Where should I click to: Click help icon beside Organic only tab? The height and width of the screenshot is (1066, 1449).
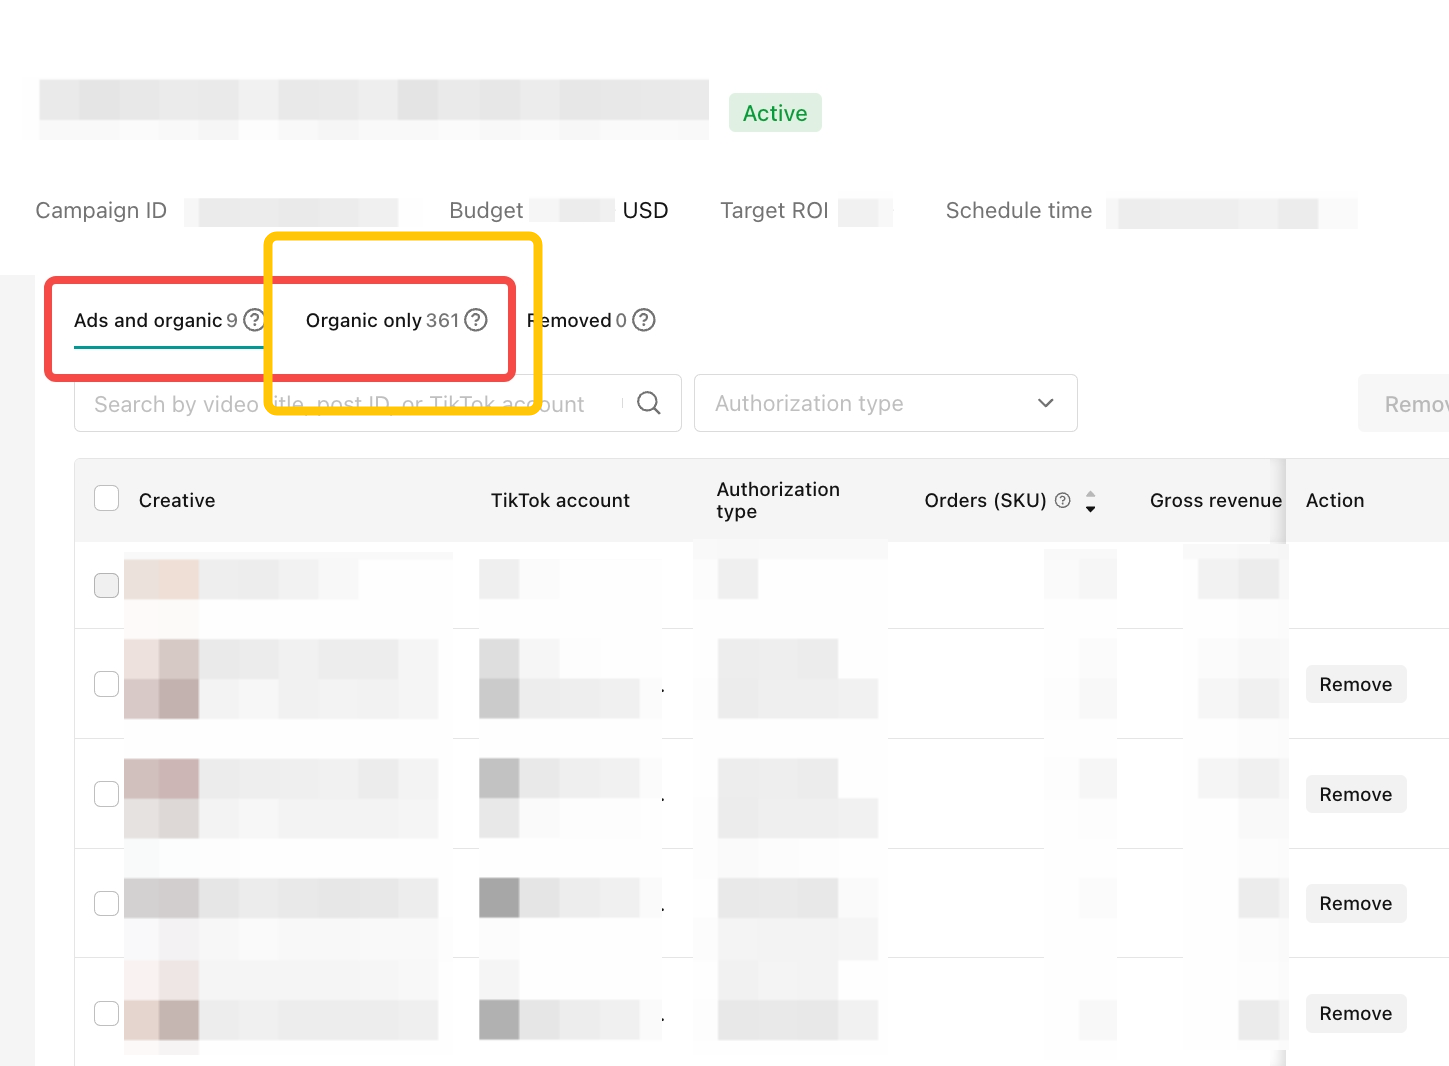pyautogui.click(x=476, y=320)
